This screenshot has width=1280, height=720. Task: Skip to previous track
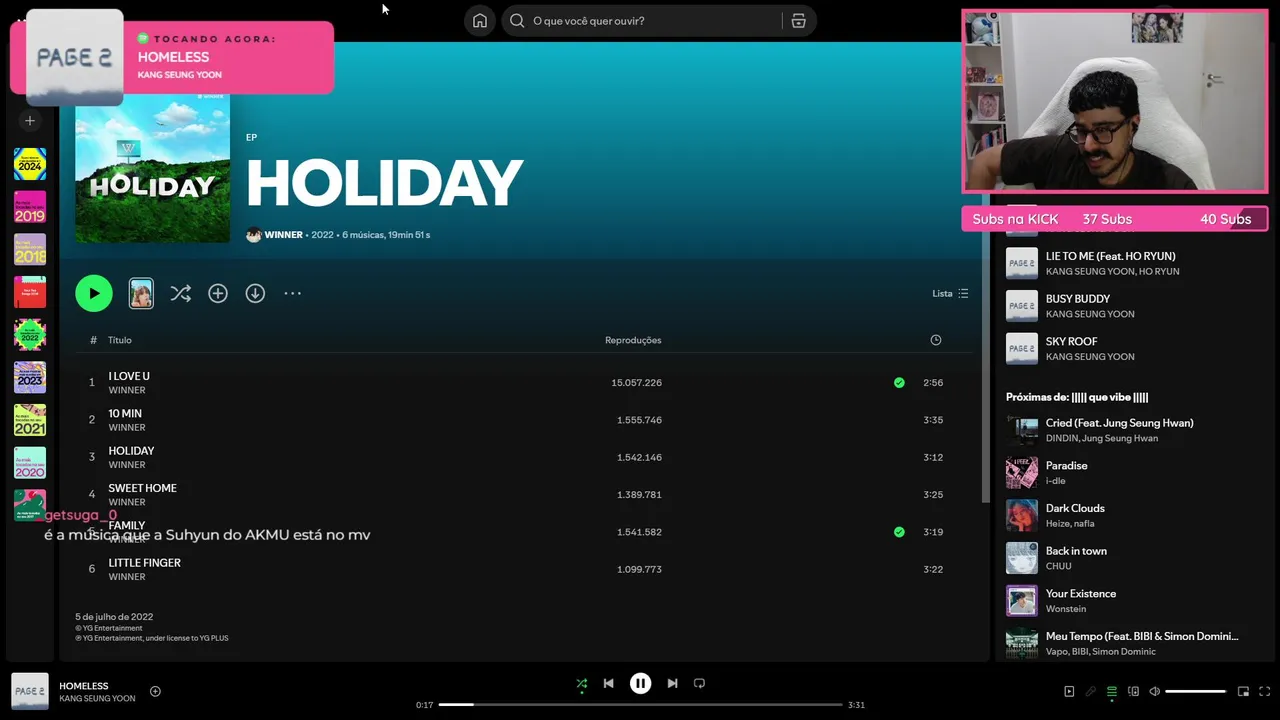pos(608,684)
